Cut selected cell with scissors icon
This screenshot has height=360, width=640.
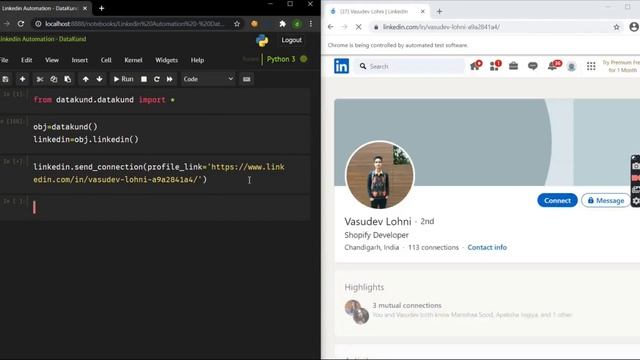click(40, 79)
